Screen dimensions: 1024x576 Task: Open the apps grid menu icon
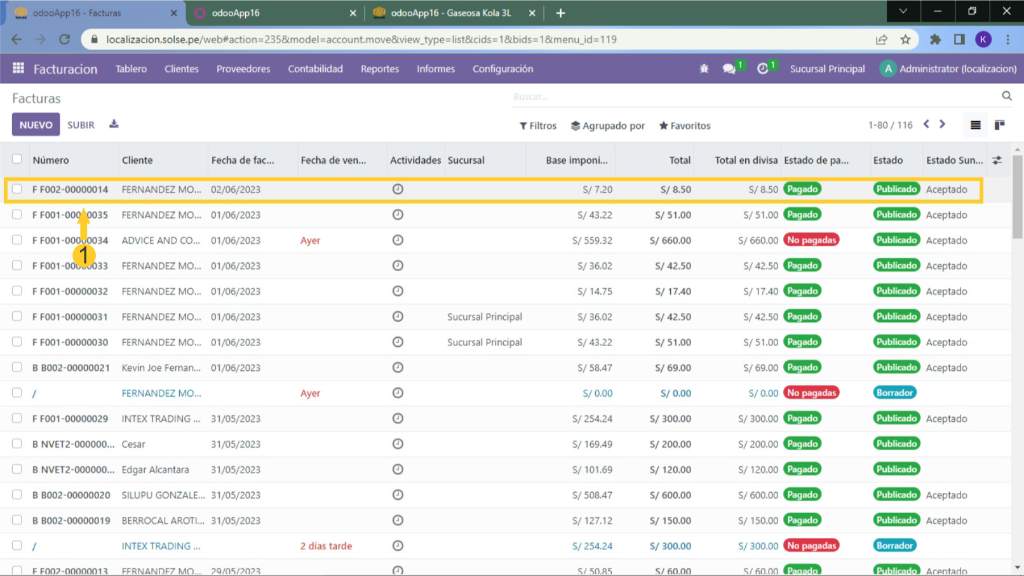point(18,69)
